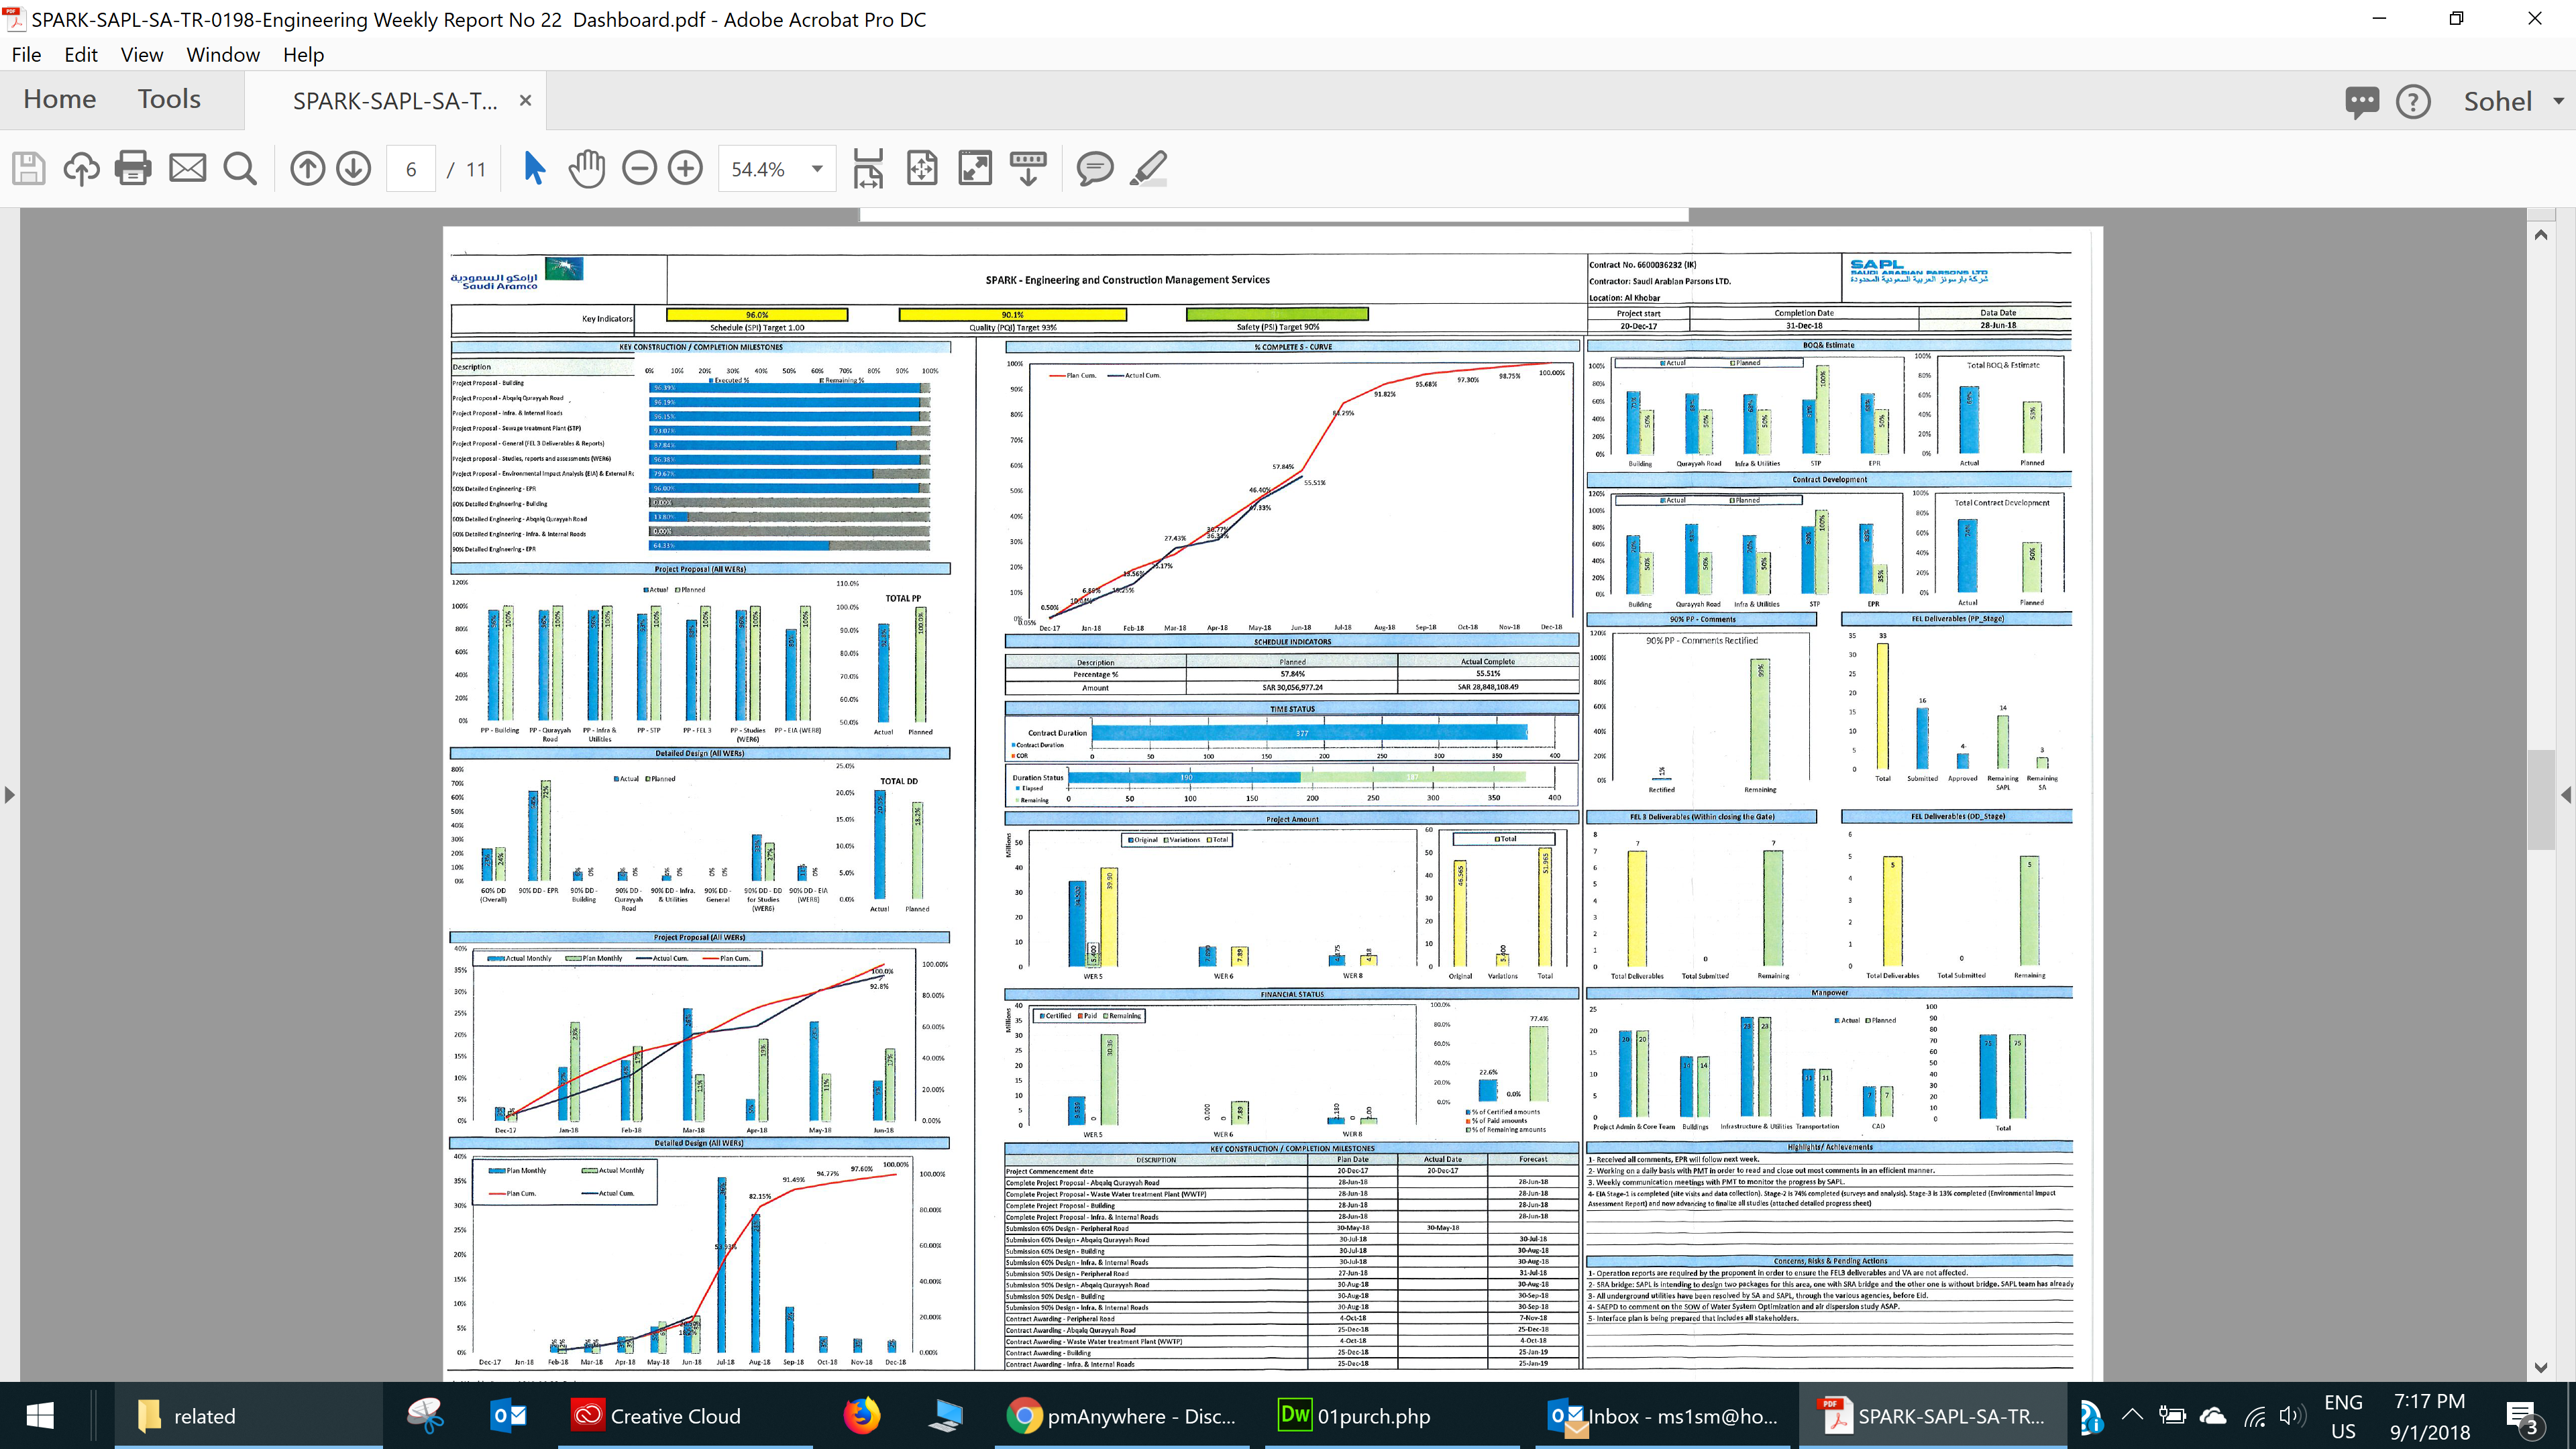Click the Save file icon
Viewport: 2576px width, 1449px height.
tap(29, 168)
